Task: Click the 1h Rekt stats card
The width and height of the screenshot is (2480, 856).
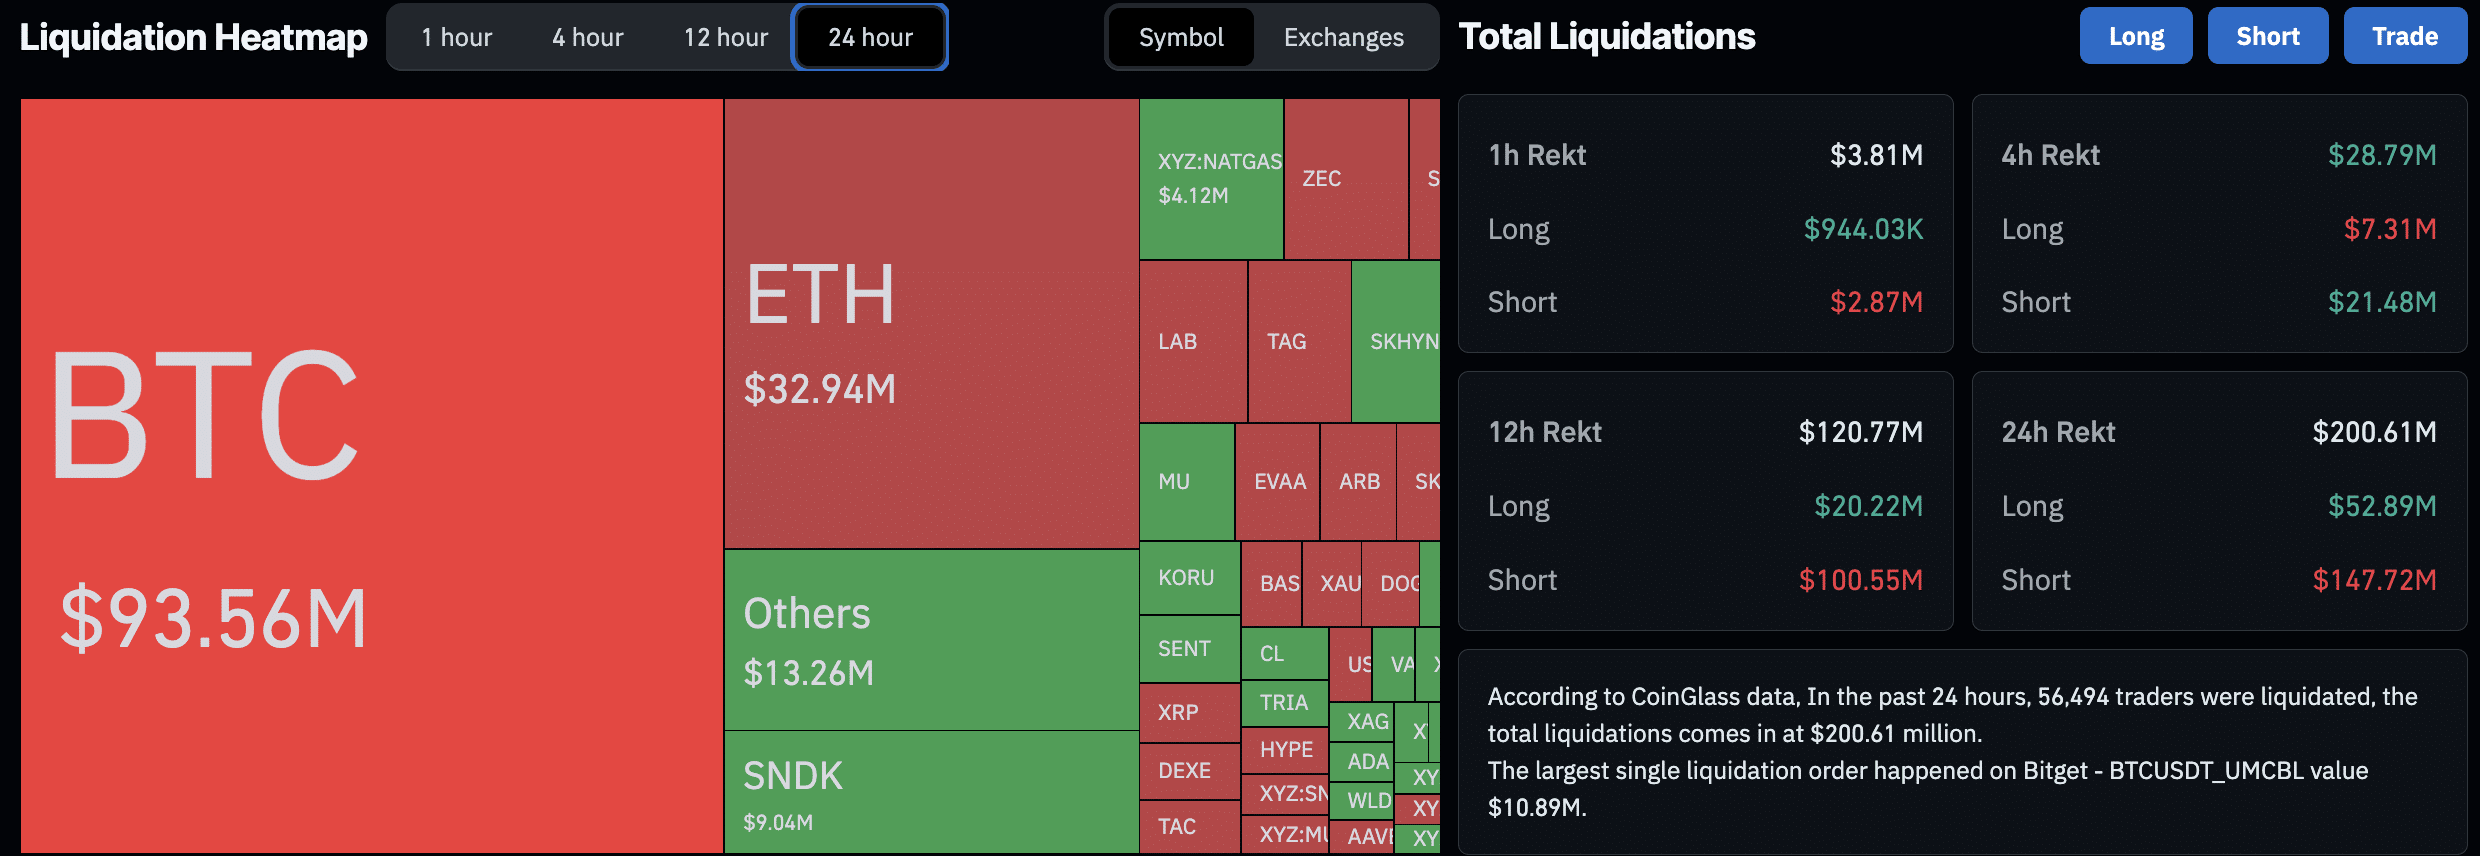Action: pos(1705,224)
